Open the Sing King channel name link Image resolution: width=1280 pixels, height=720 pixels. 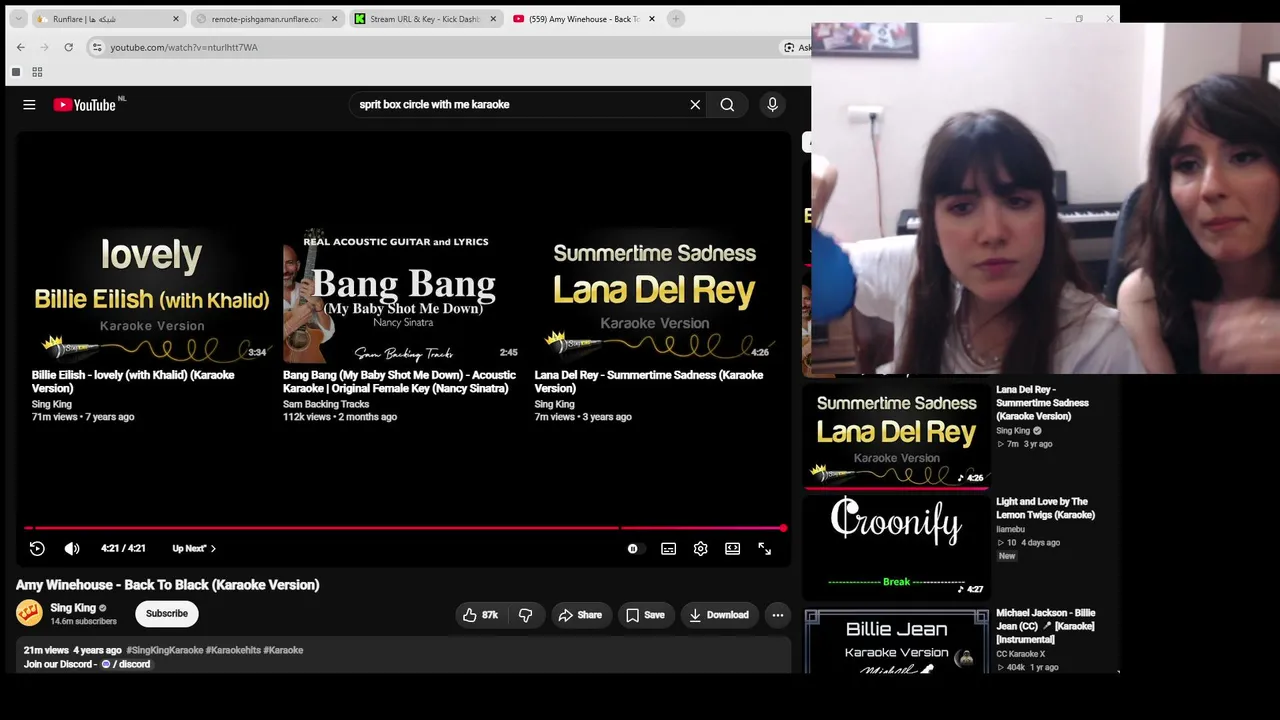[x=73, y=608]
